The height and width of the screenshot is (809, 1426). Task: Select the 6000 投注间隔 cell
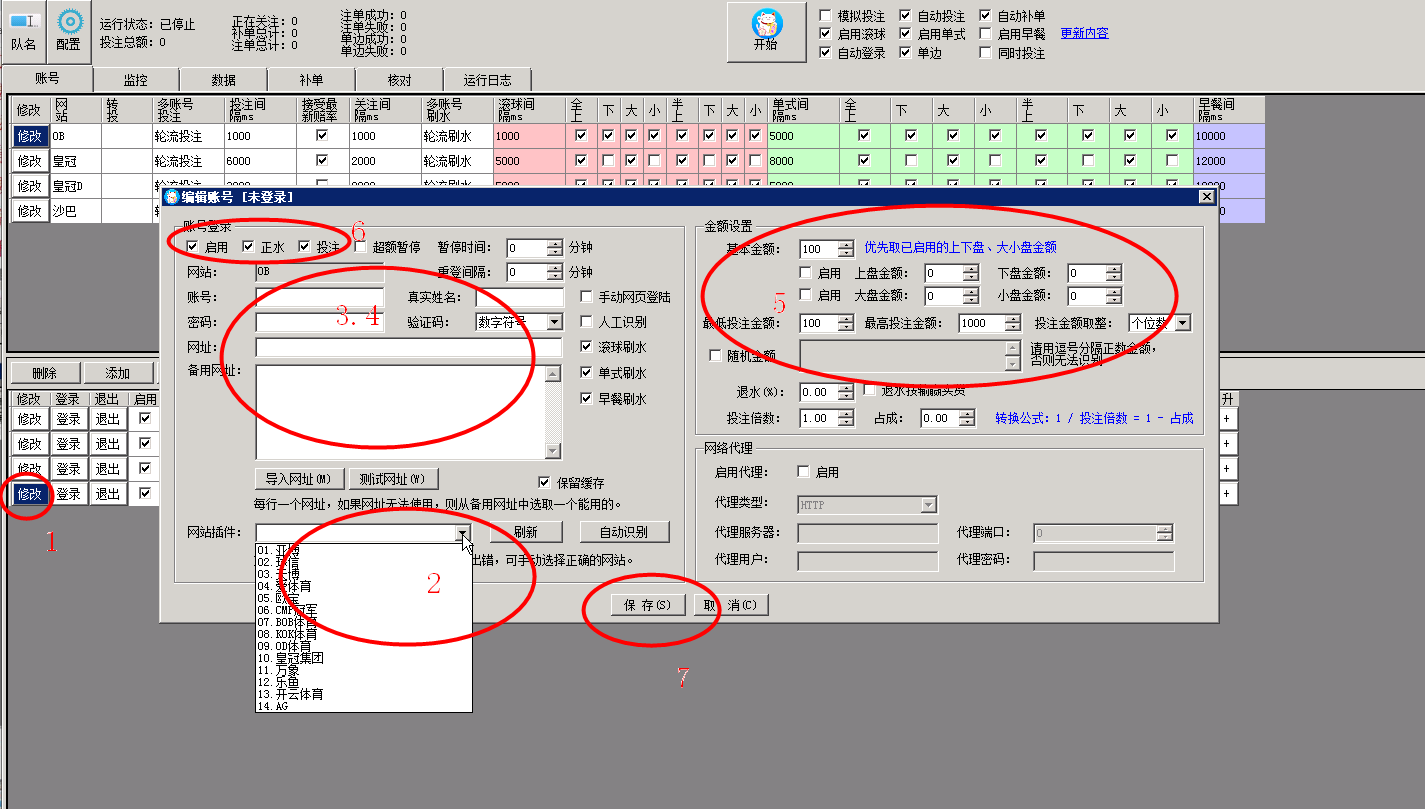[x=259, y=161]
